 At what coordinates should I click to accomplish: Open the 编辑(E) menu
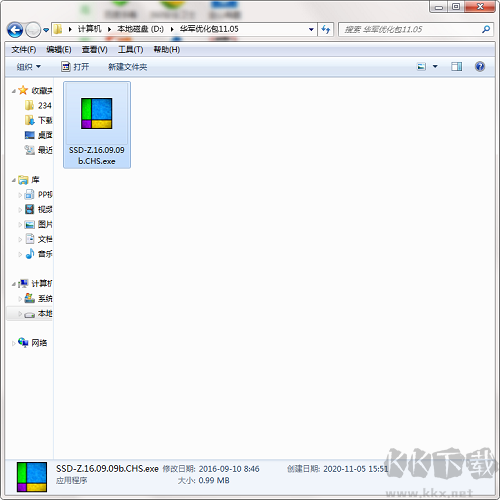(59, 50)
